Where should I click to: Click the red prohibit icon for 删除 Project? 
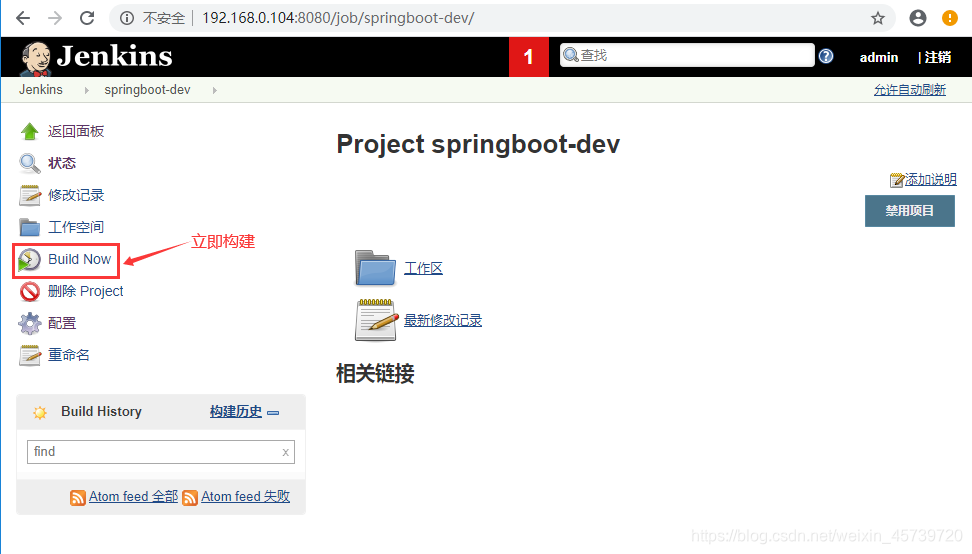pos(29,291)
